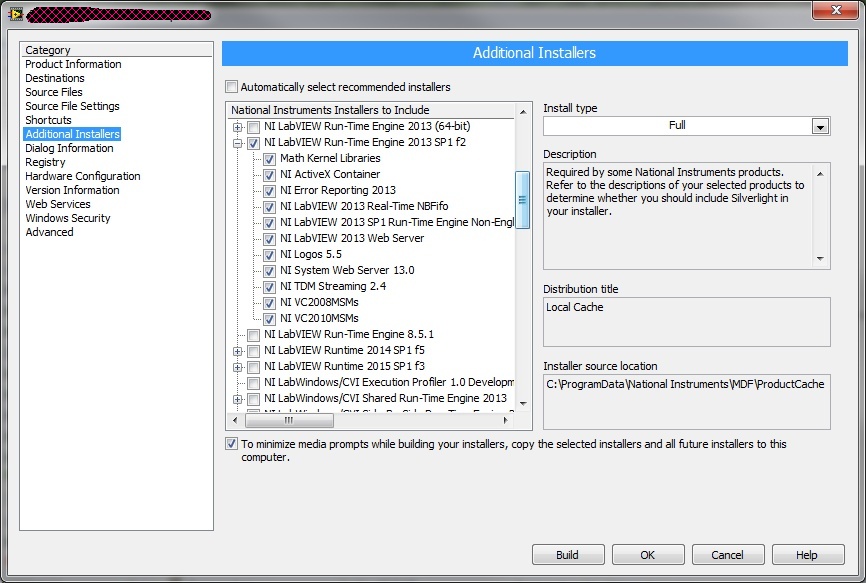Screen dimensions: 866x583
Task: Toggle Automatically select recommended installers checkbox
Action: click(231, 87)
